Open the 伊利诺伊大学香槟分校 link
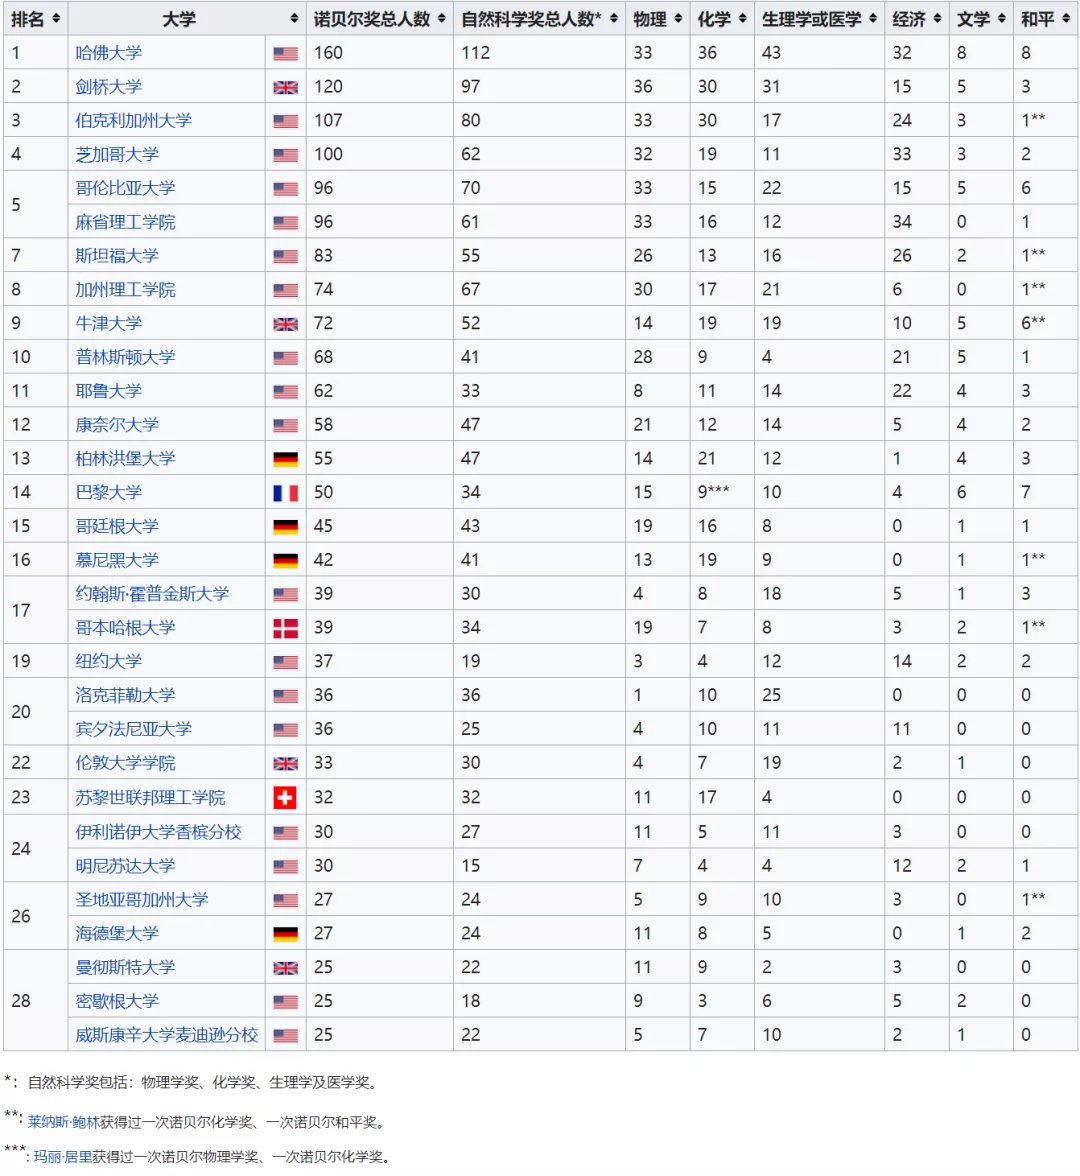The height and width of the screenshot is (1176, 1080). coord(158,832)
